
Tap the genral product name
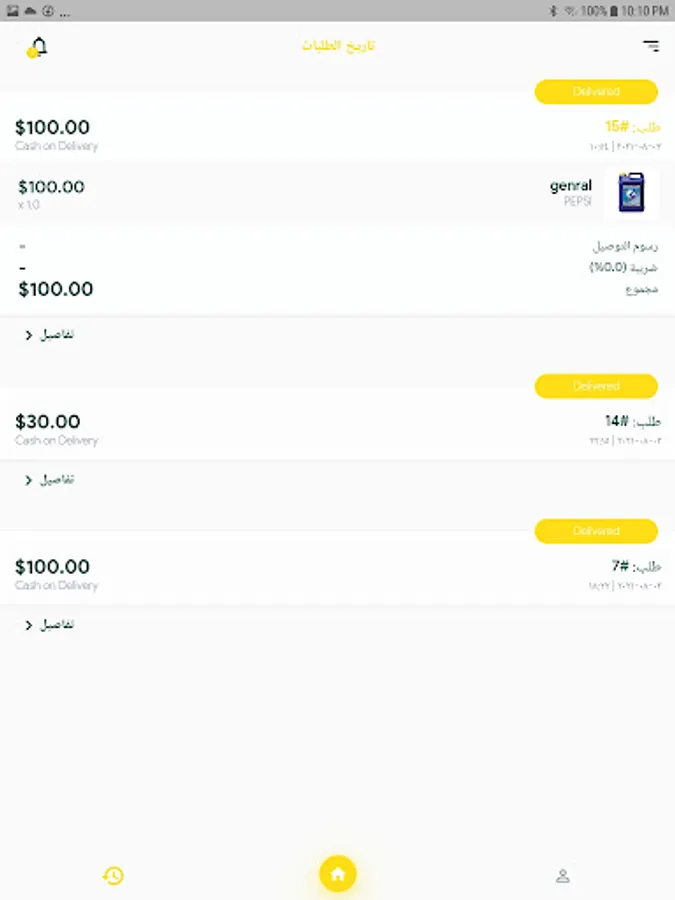pos(570,186)
